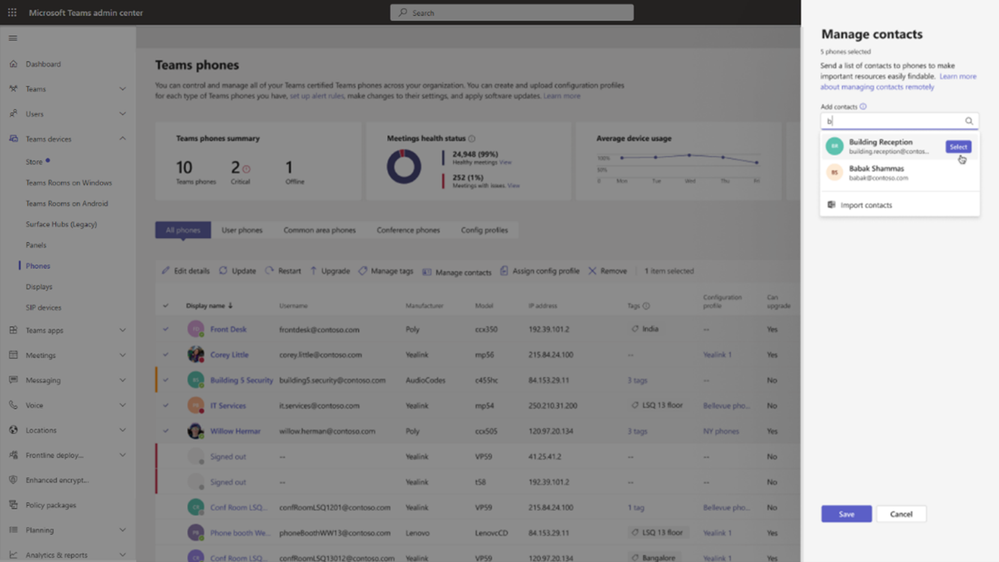Click the Teams devices sidebar icon
The height and width of the screenshot is (562, 999).
tap(13, 138)
